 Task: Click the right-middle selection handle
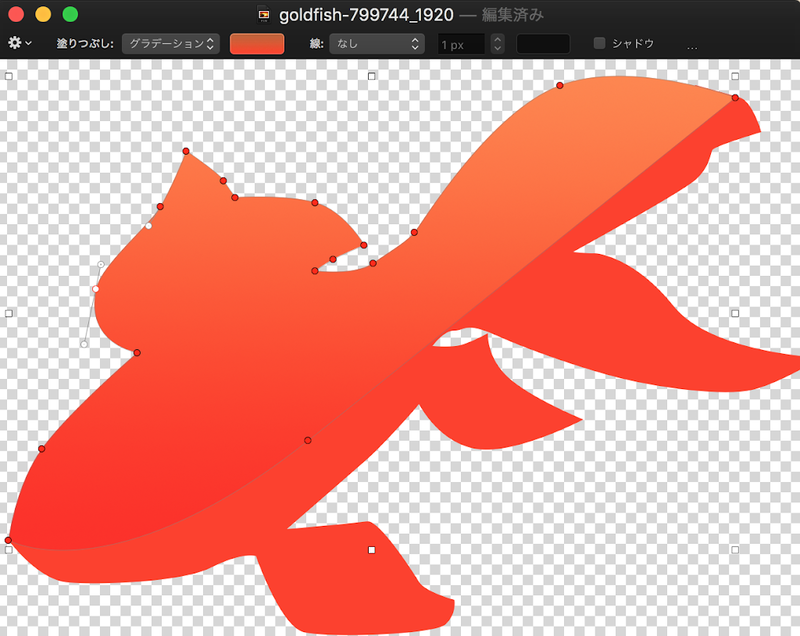click(x=735, y=313)
